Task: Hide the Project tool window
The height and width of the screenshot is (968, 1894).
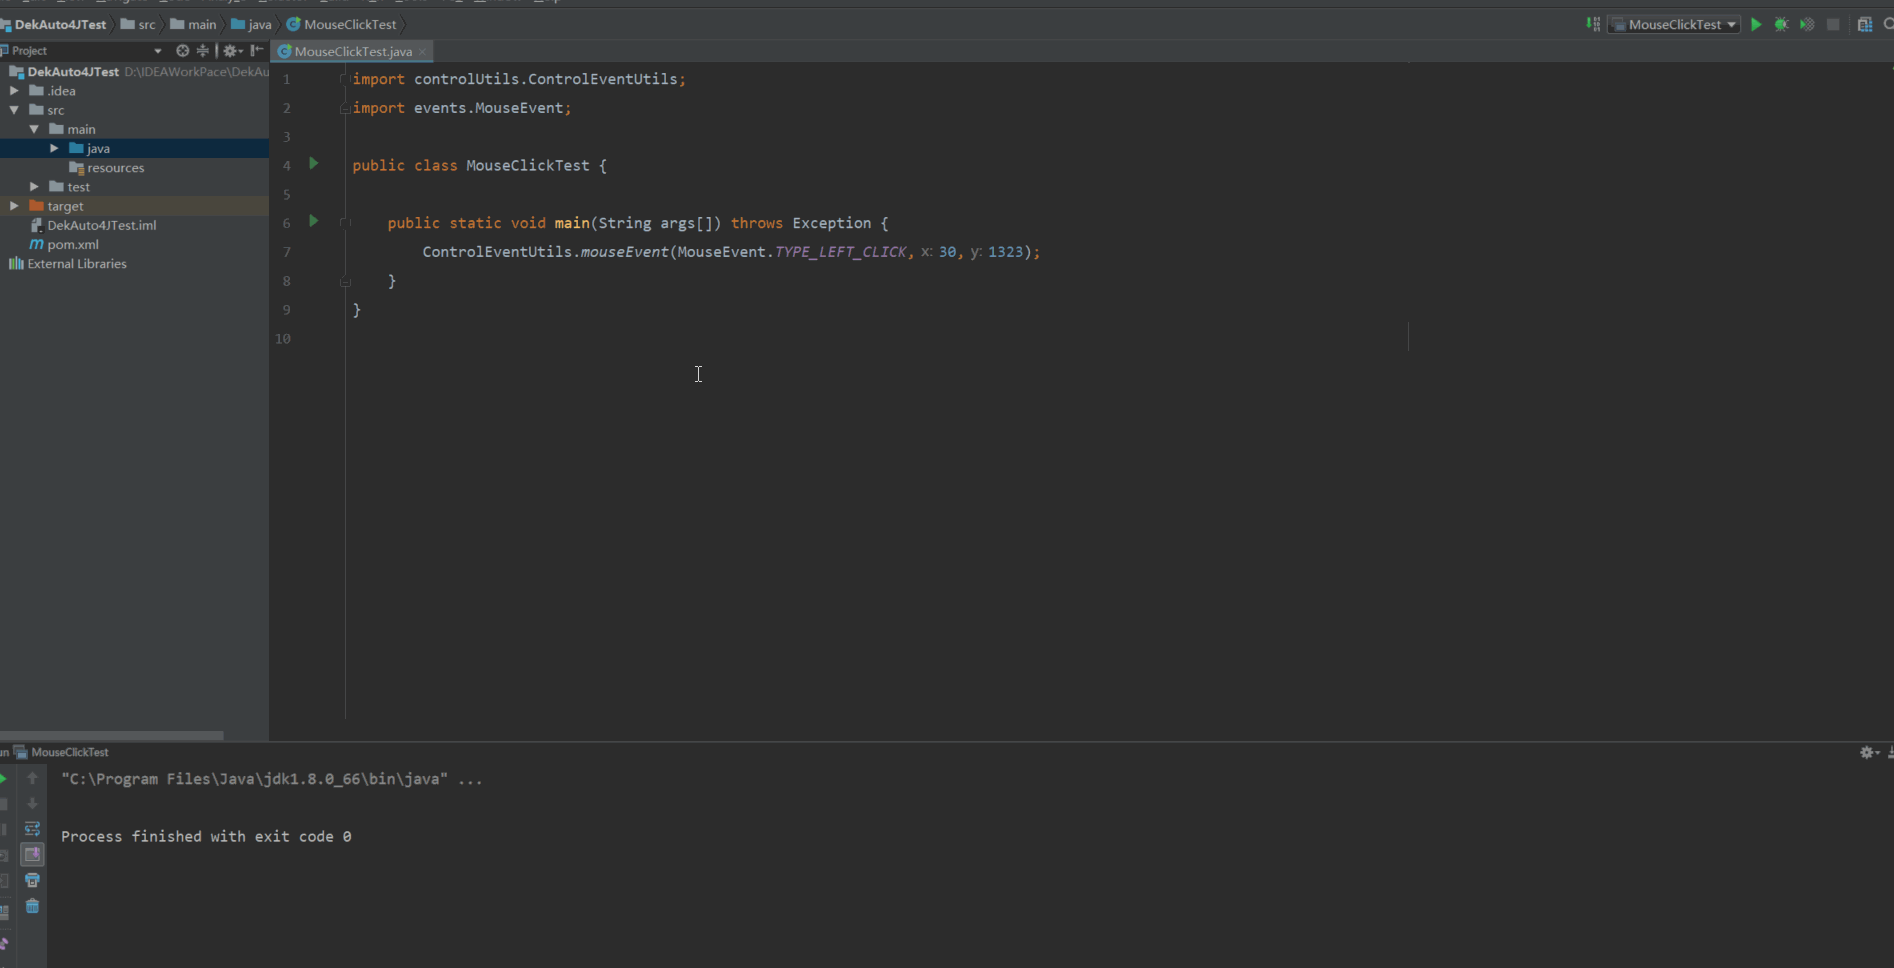Action: tap(257, 50)
